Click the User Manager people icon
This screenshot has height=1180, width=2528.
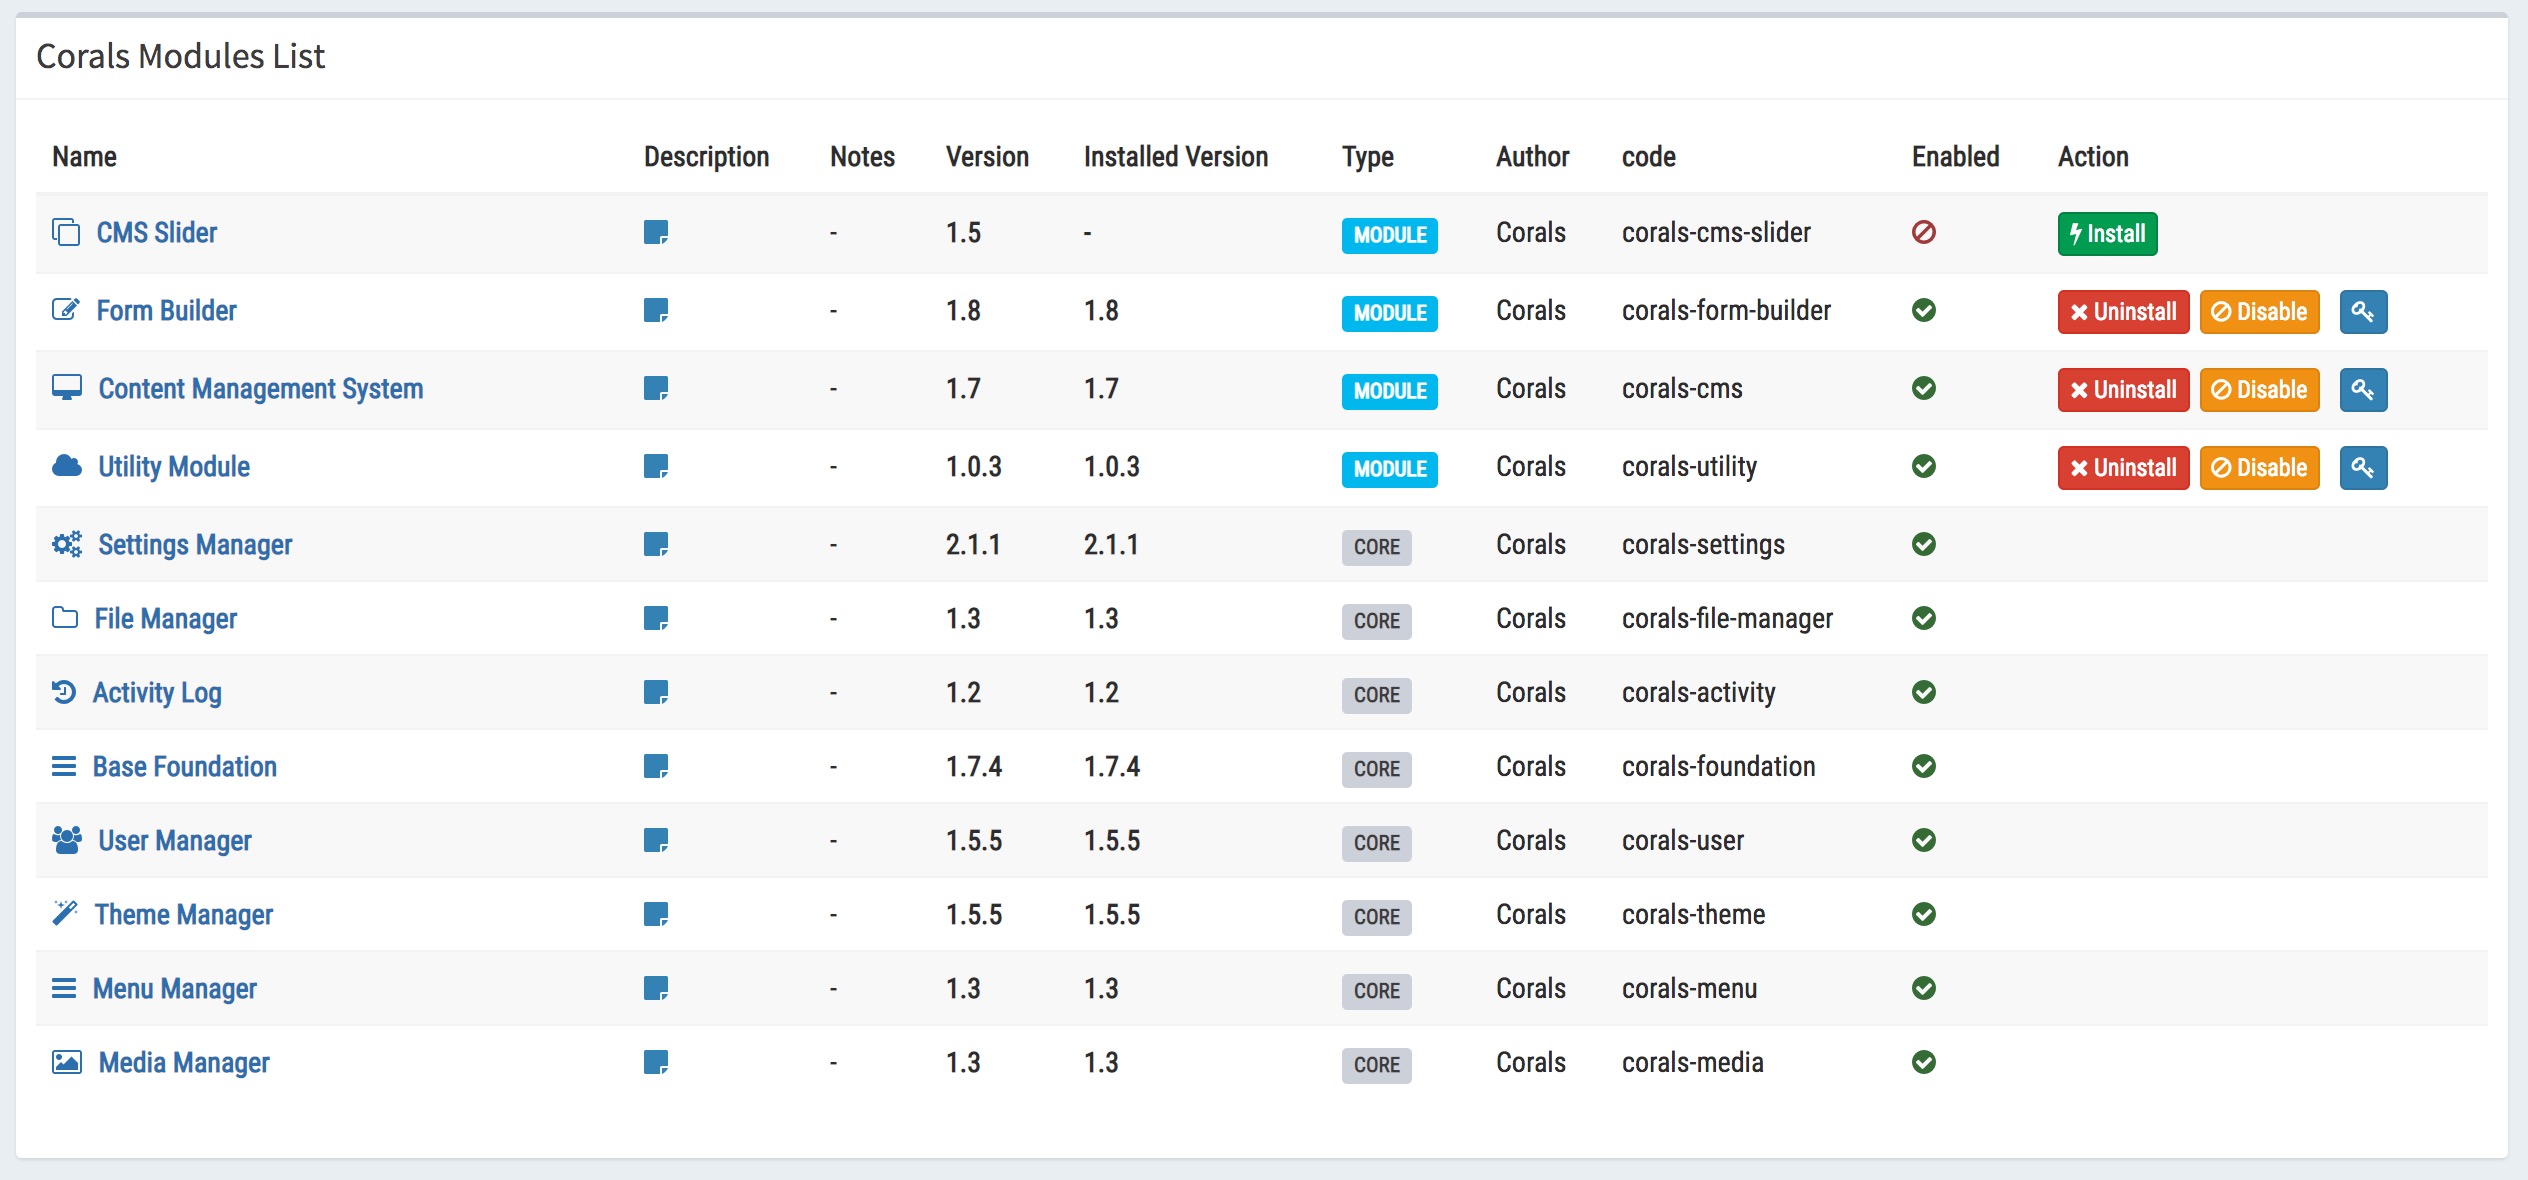pyautogui.click(x=67, y=840)
